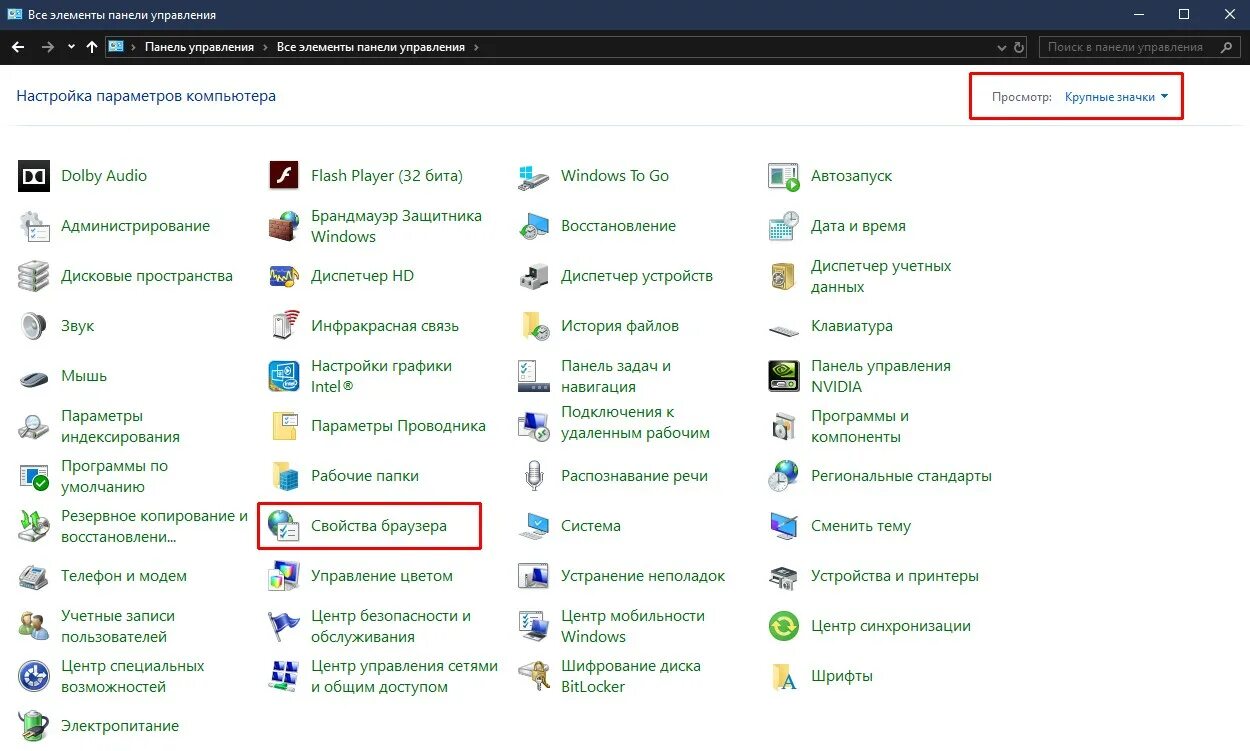1250x751 pixels.
Task: Open the Диспетчер устройств icon
Action: pos(534,276)
